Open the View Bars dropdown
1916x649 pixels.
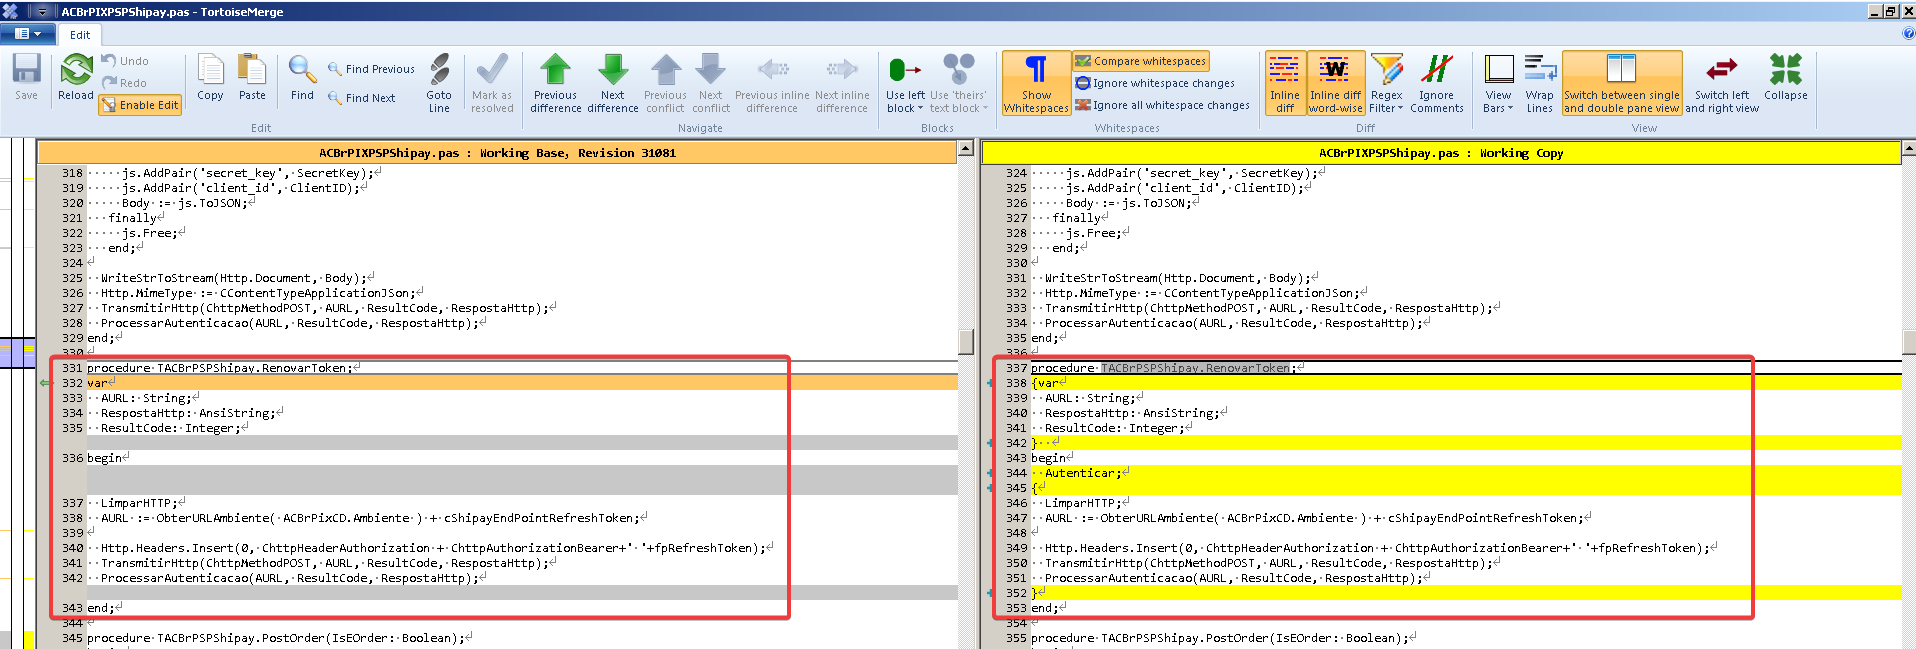[1498, 83]
